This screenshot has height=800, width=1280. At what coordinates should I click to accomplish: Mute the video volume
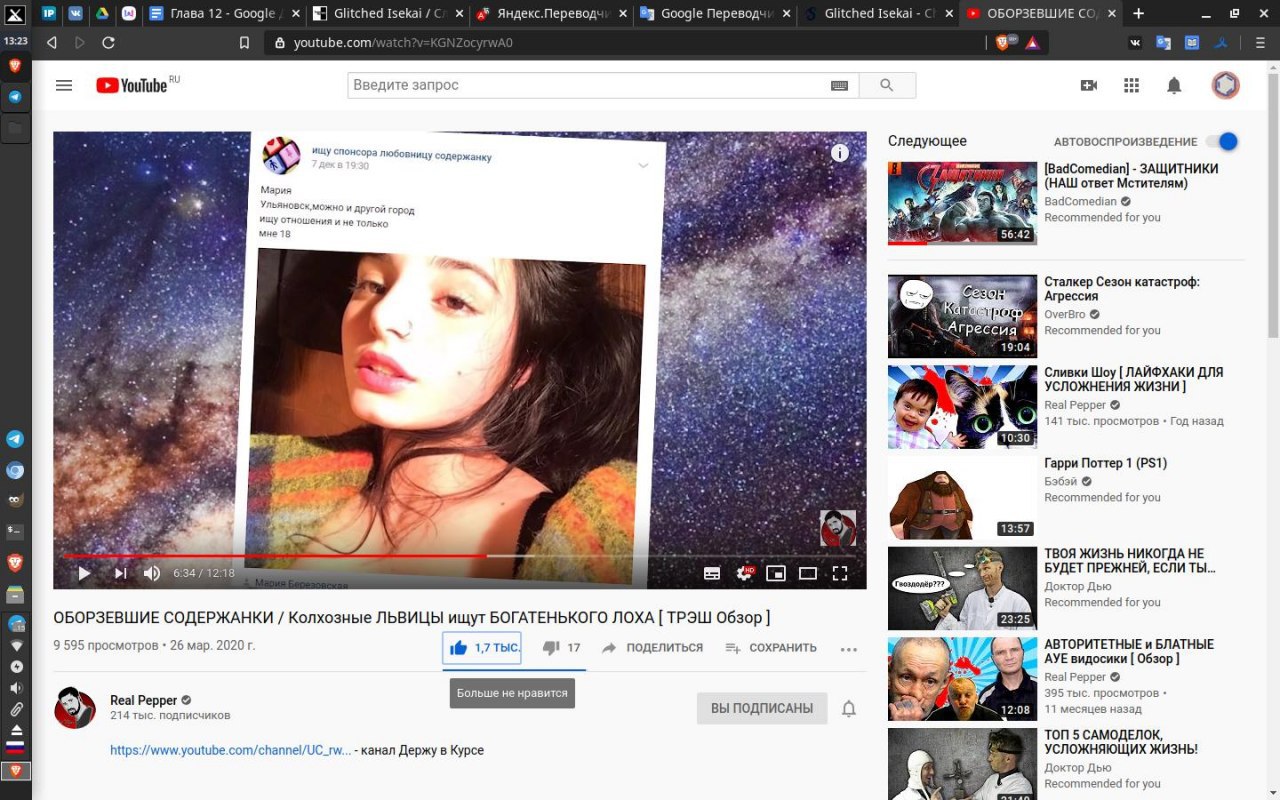[152, 573]
